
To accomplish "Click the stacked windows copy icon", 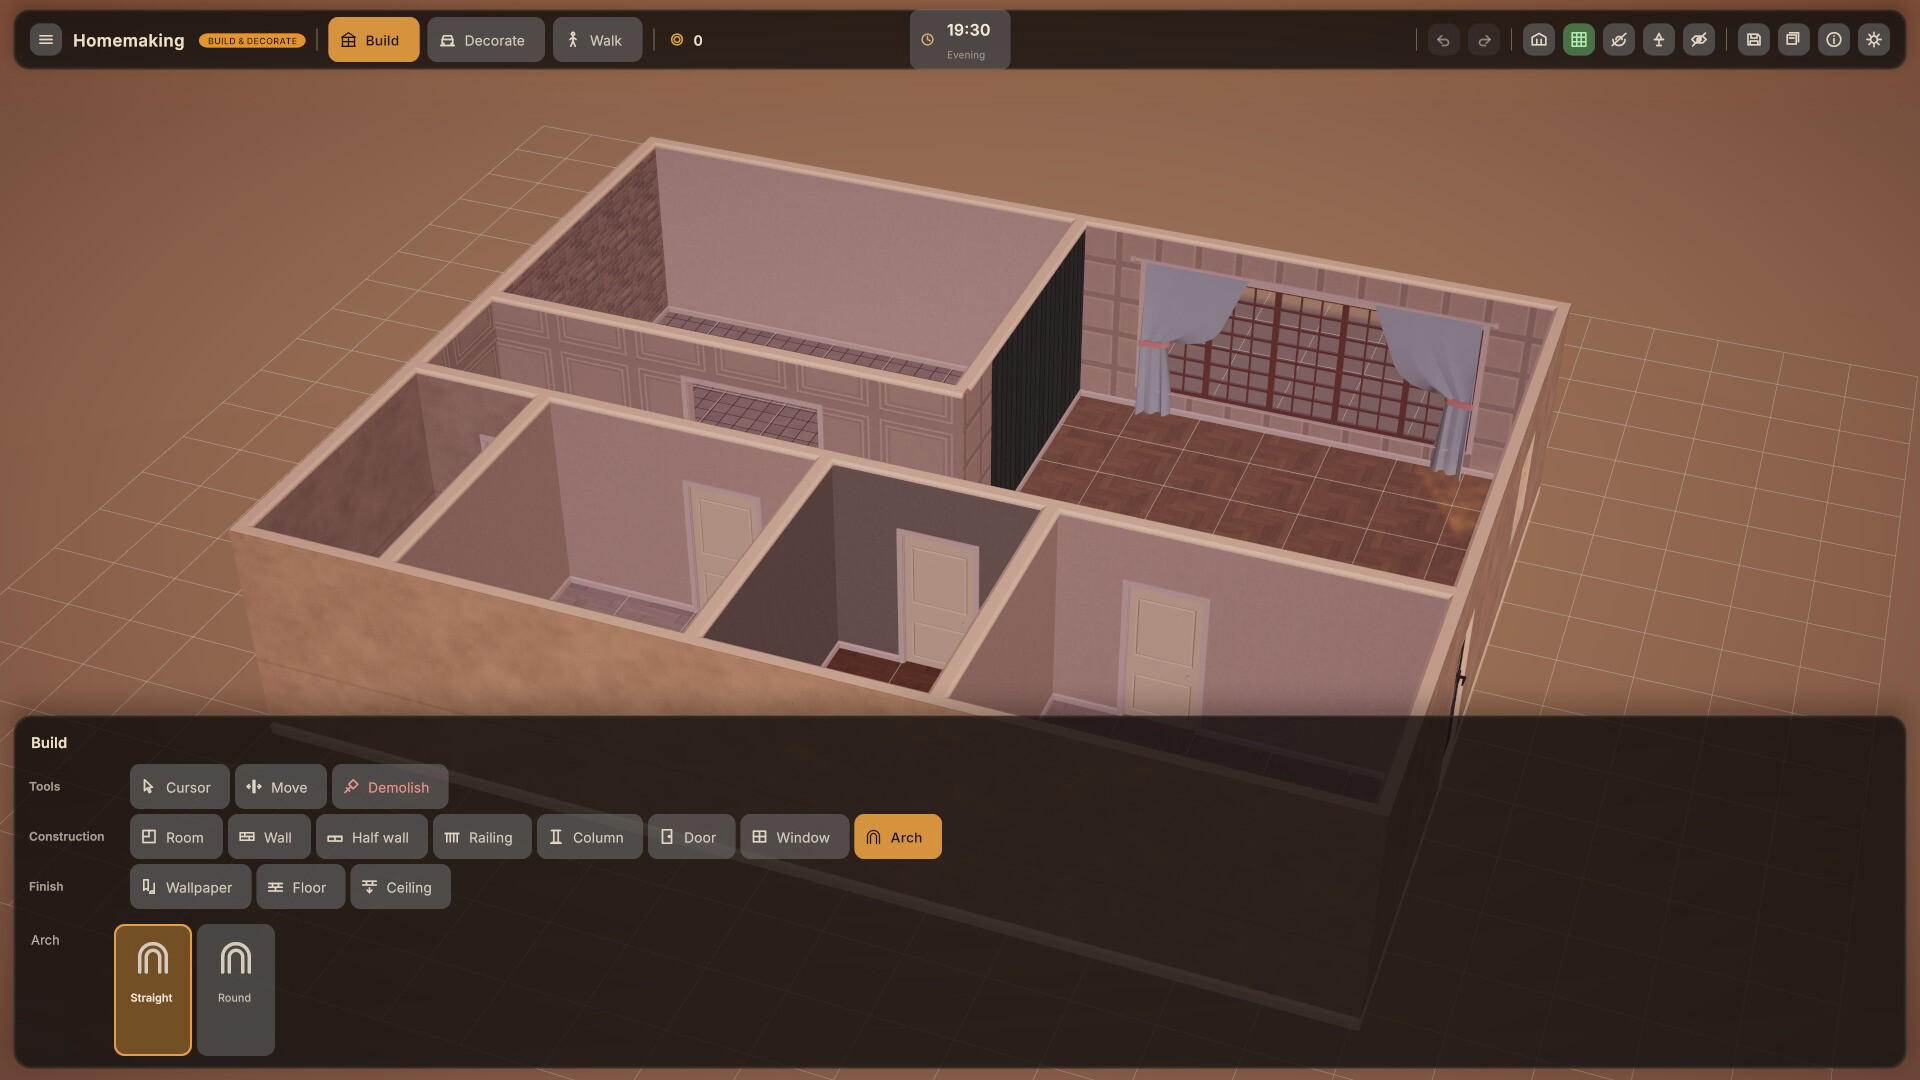I will (1794, 40).
